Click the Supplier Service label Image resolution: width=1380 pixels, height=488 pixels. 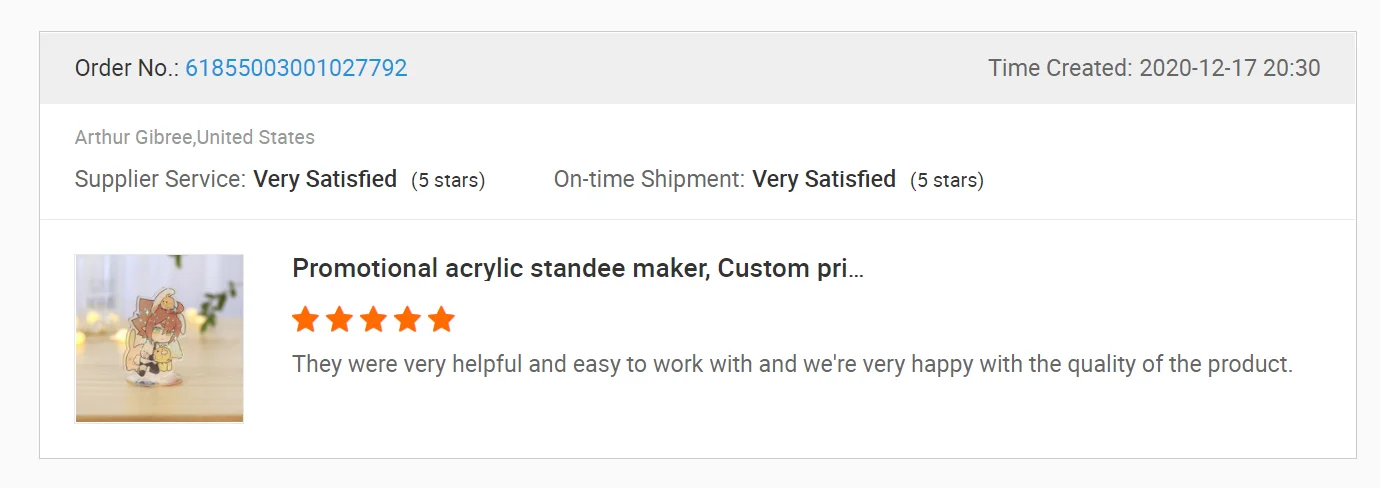click(160, 180)
